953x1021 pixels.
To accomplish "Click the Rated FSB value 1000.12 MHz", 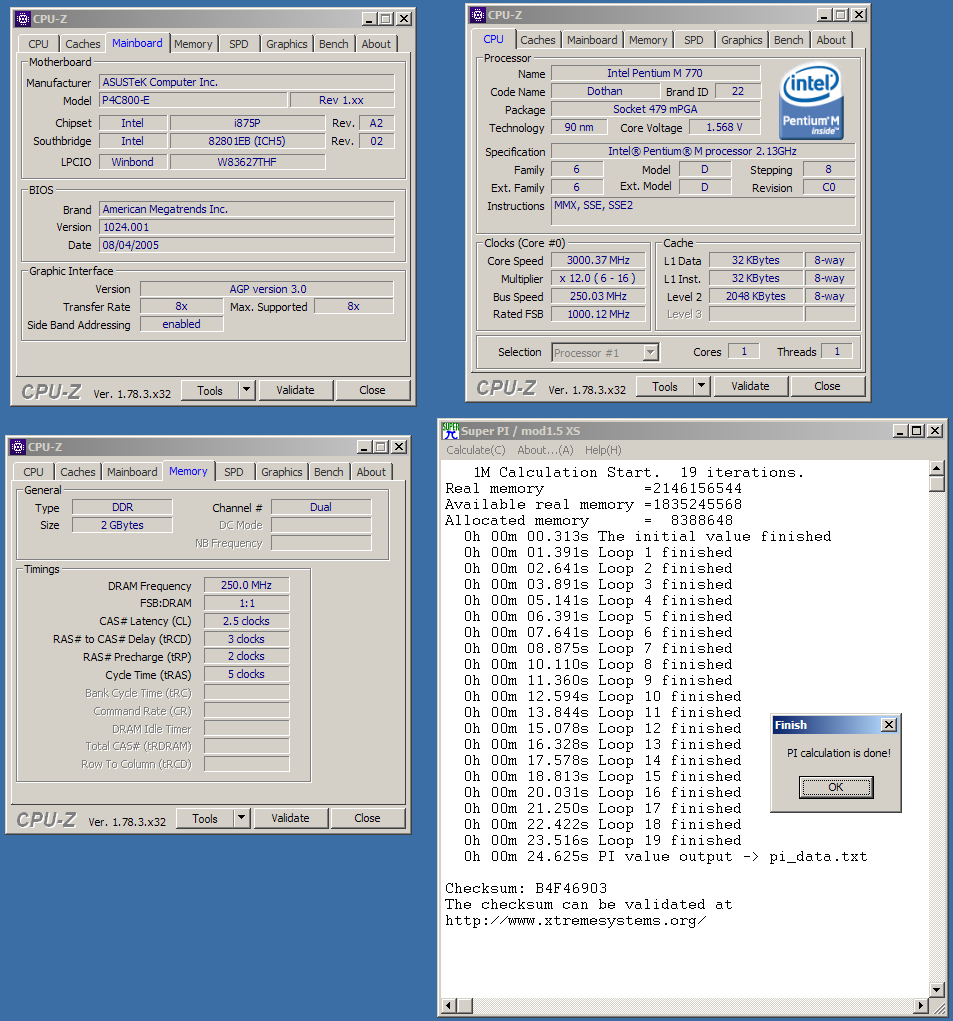I will click(x=598, y=314).
